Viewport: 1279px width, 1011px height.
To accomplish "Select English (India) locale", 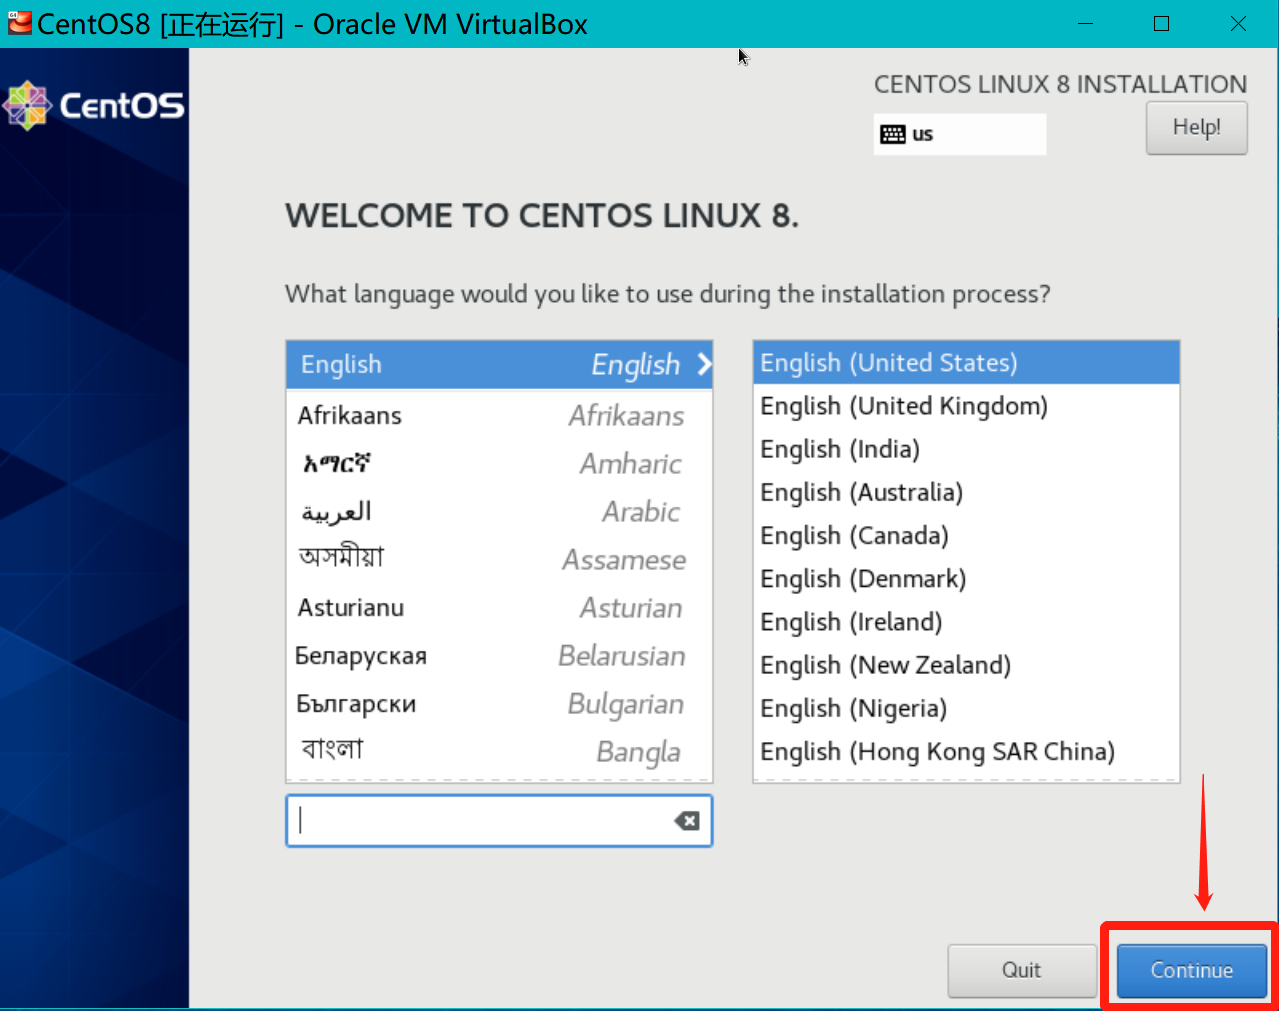I will tap(966, 449).
